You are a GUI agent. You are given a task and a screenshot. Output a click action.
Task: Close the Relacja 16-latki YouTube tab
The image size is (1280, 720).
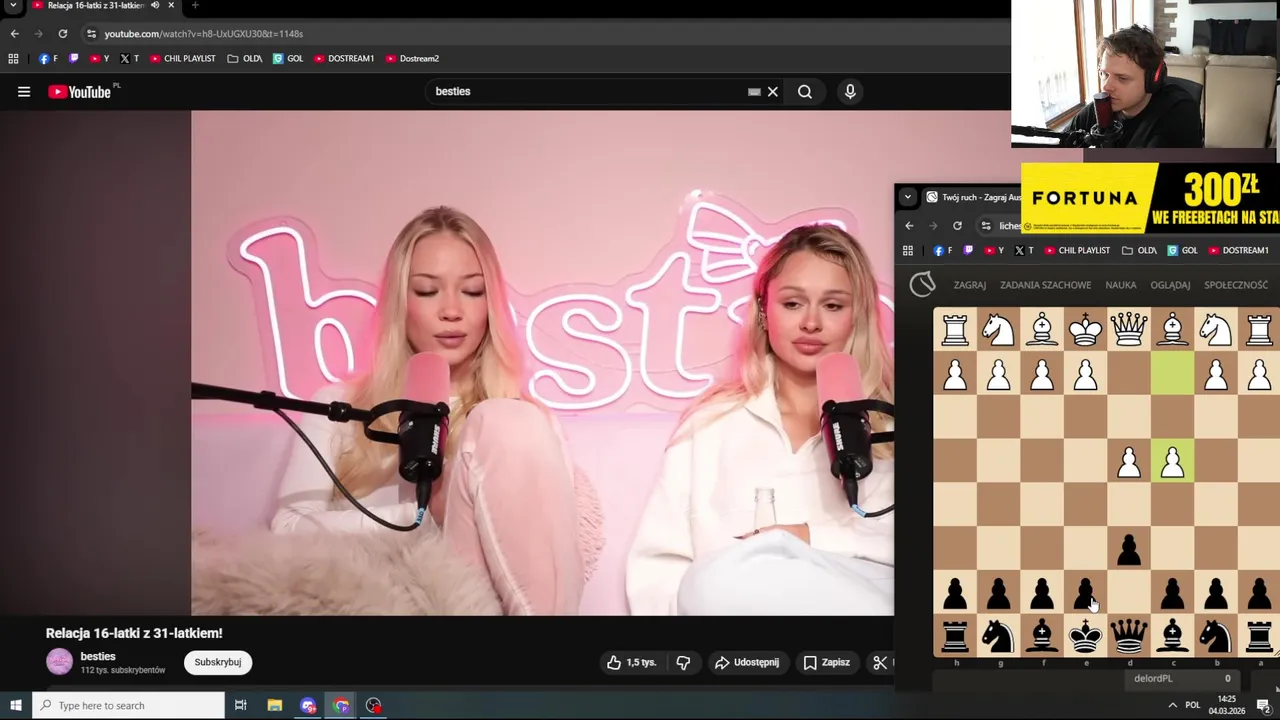(171, 6)
